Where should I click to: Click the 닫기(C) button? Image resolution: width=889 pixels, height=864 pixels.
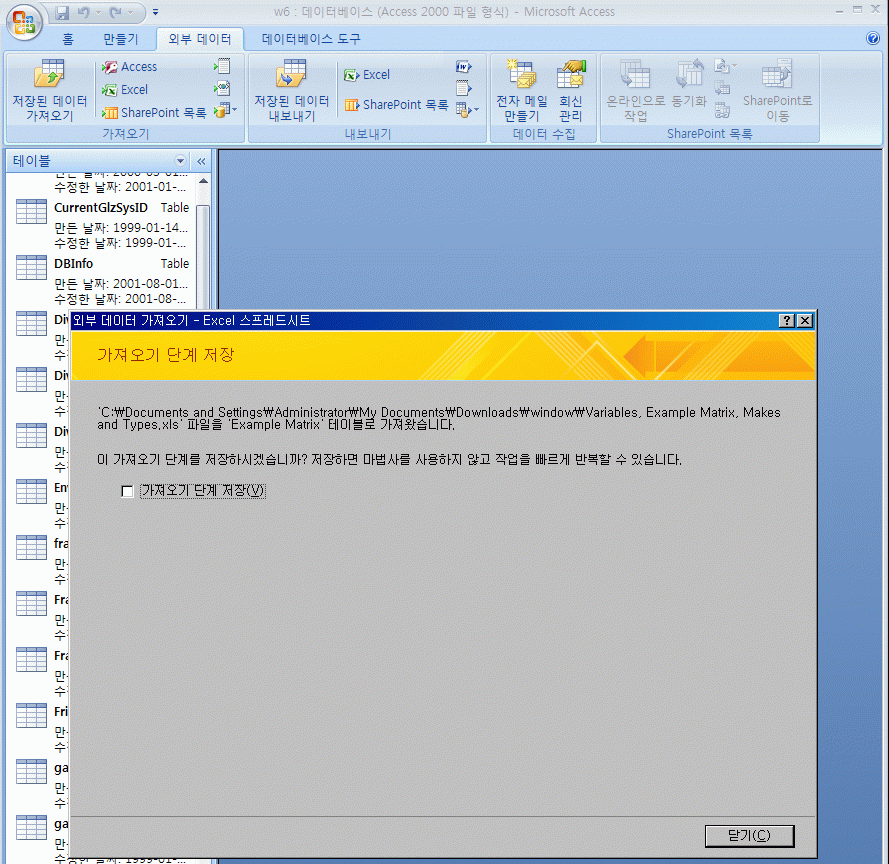(x=749, y=835)
